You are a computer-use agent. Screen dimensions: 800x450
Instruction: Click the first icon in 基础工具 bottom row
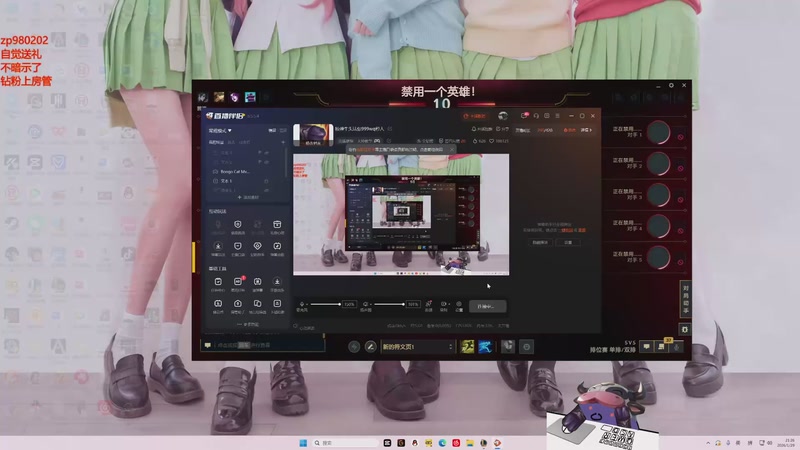click(x=218, y=304)
